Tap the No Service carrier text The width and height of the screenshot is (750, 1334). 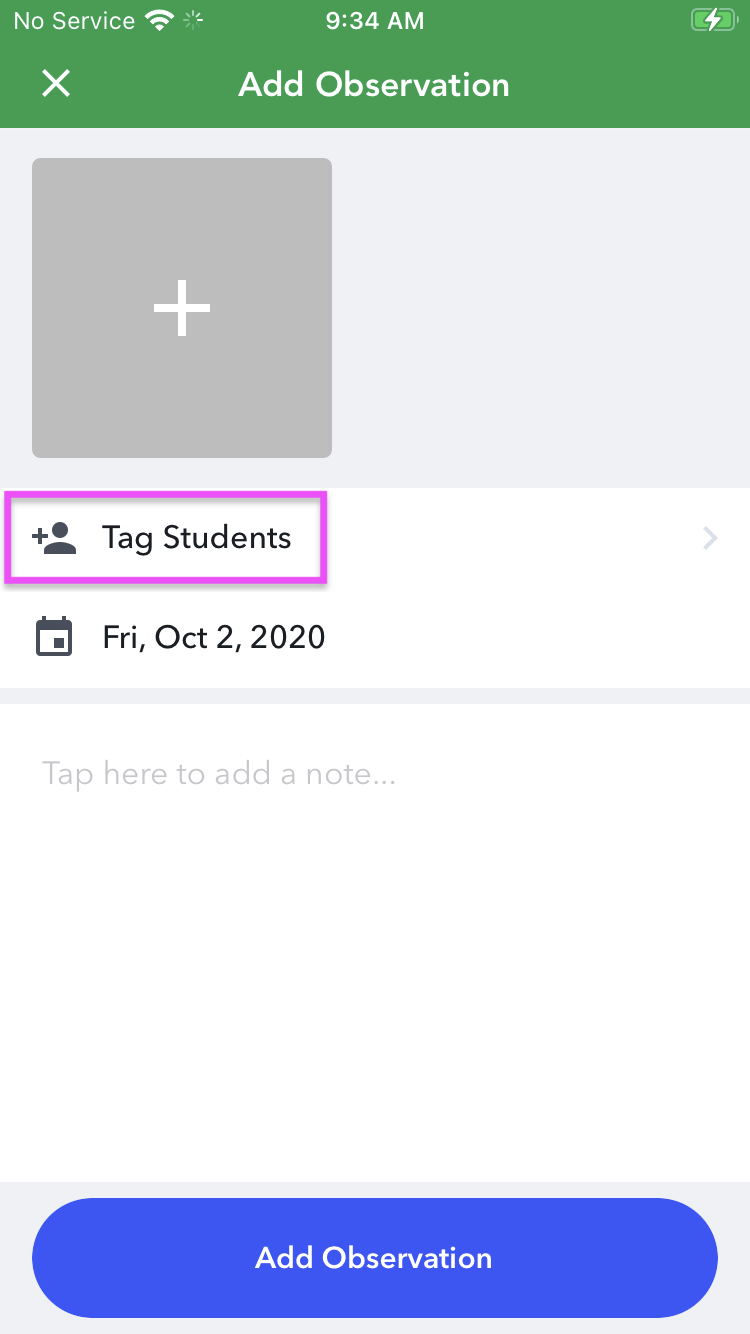74,20
